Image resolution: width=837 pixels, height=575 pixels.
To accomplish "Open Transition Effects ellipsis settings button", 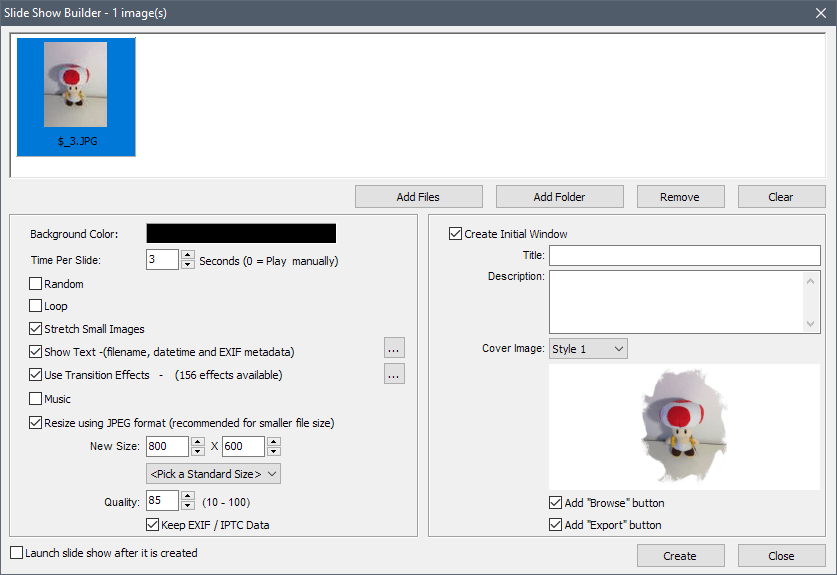I will (394, 374).
